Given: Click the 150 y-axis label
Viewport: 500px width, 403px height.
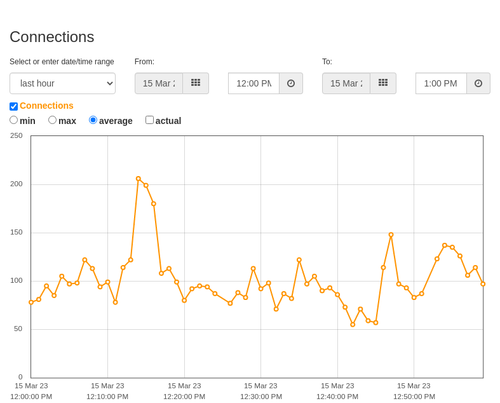Looking at the screenshot, I should (16, 232).
